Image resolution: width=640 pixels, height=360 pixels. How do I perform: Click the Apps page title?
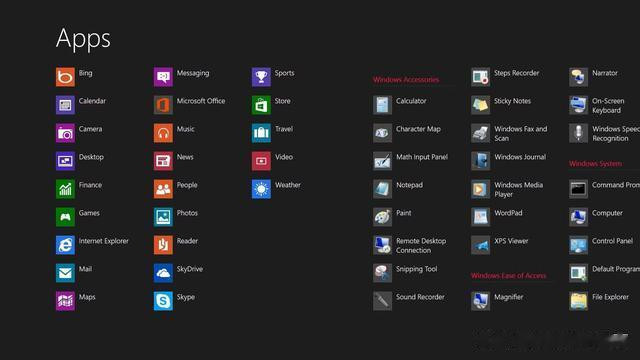pyautogui.click(x=83, y=40)
